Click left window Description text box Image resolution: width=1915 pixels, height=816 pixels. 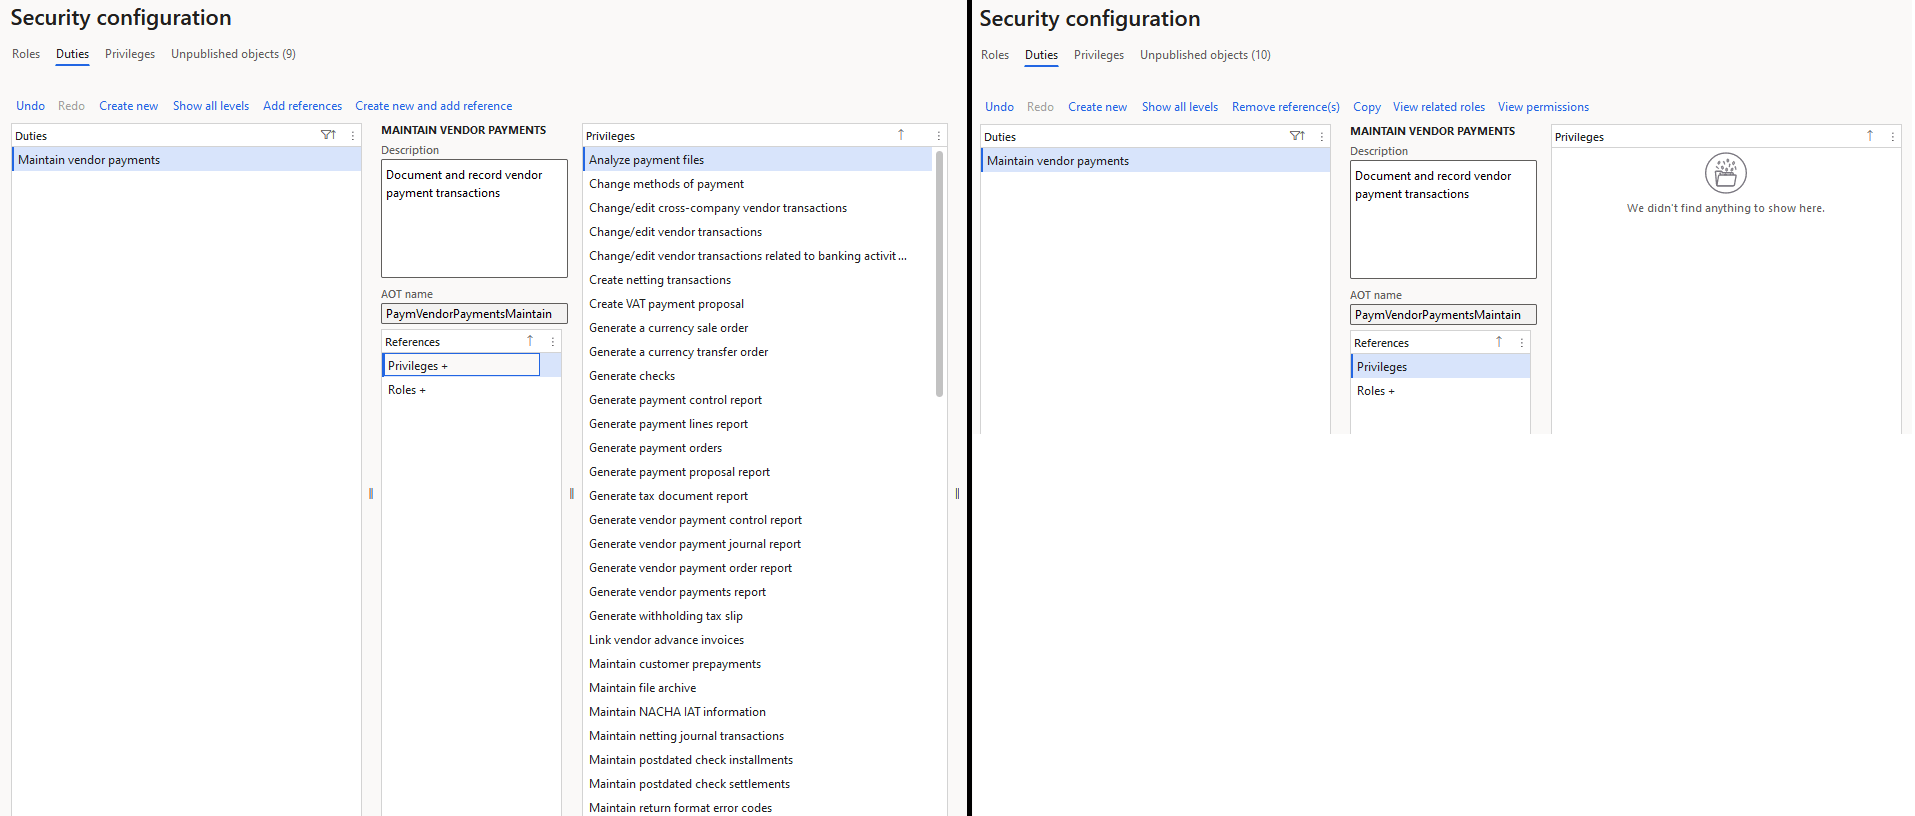click(x=474, y=219)
